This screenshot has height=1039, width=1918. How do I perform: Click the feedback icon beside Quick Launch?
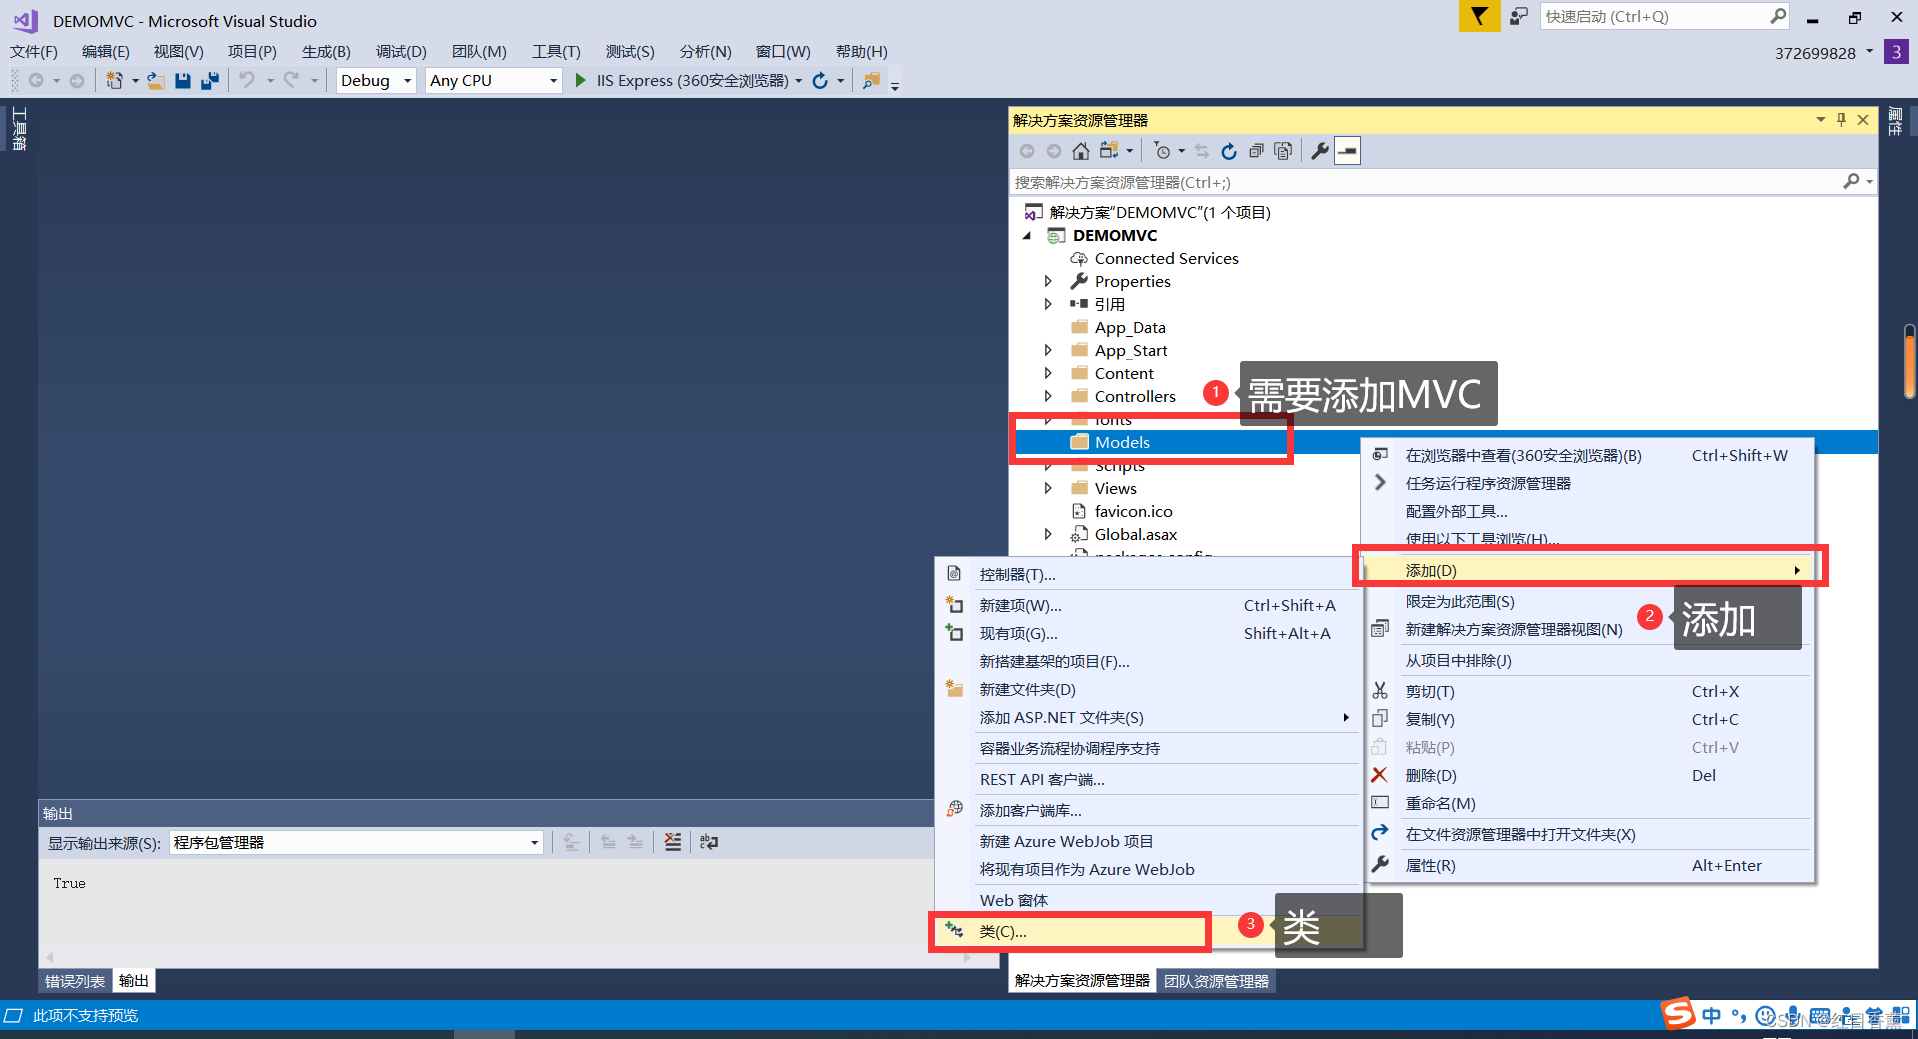coord(1519,16)
